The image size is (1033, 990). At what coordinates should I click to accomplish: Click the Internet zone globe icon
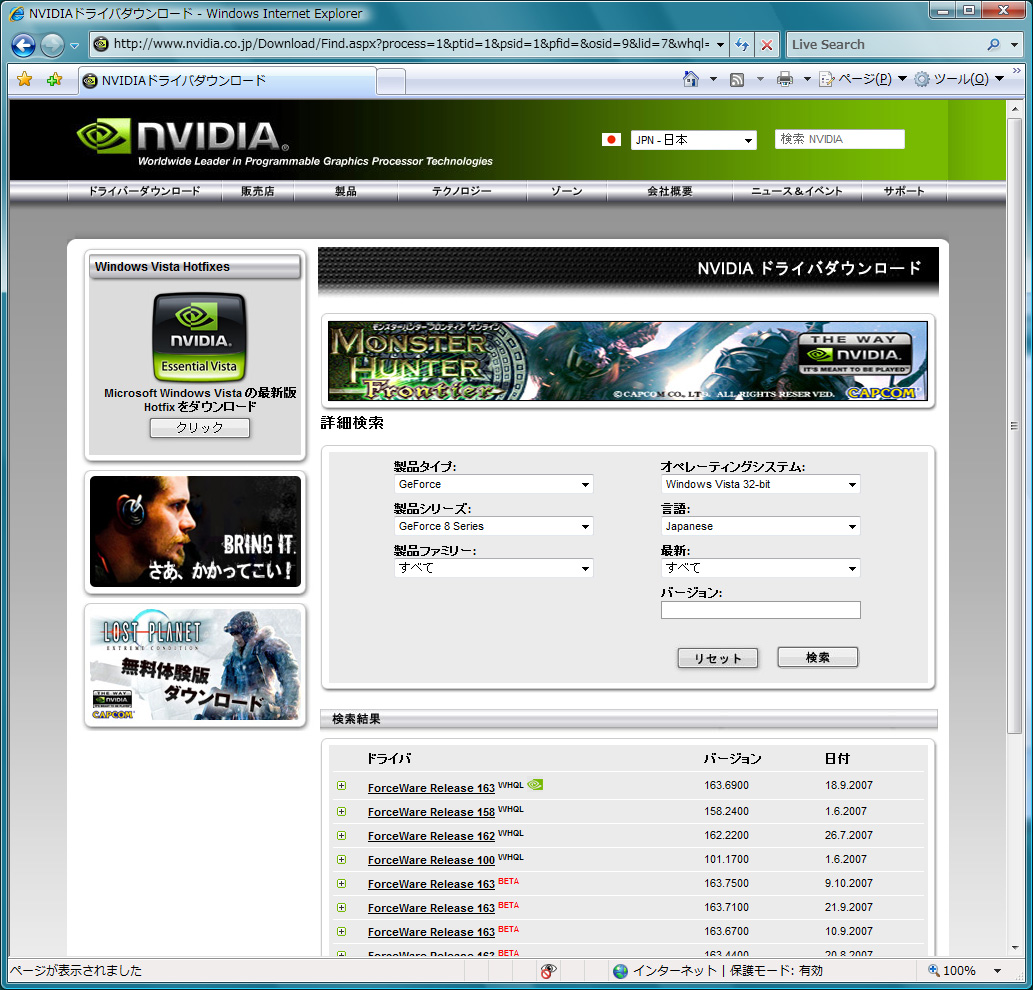[x=620, y=971]
